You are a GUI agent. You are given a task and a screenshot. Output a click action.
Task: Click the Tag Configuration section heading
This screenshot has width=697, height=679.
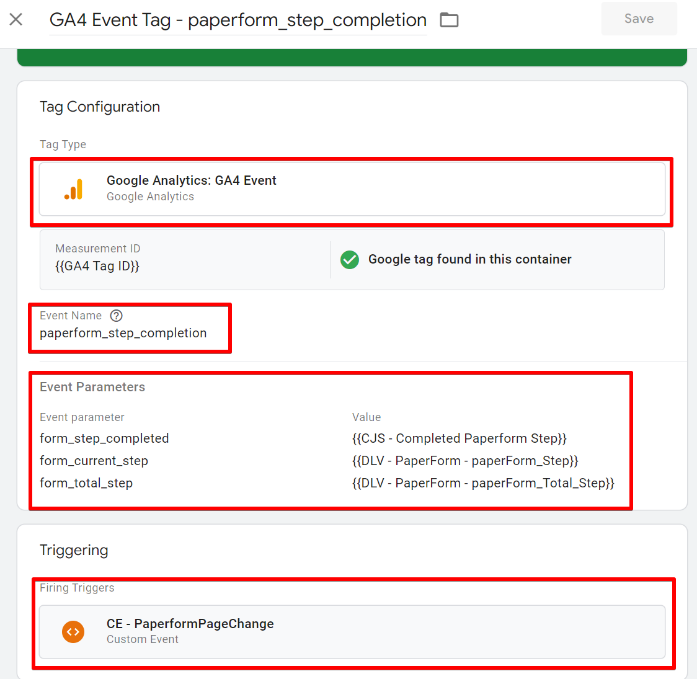coord(100,107)
